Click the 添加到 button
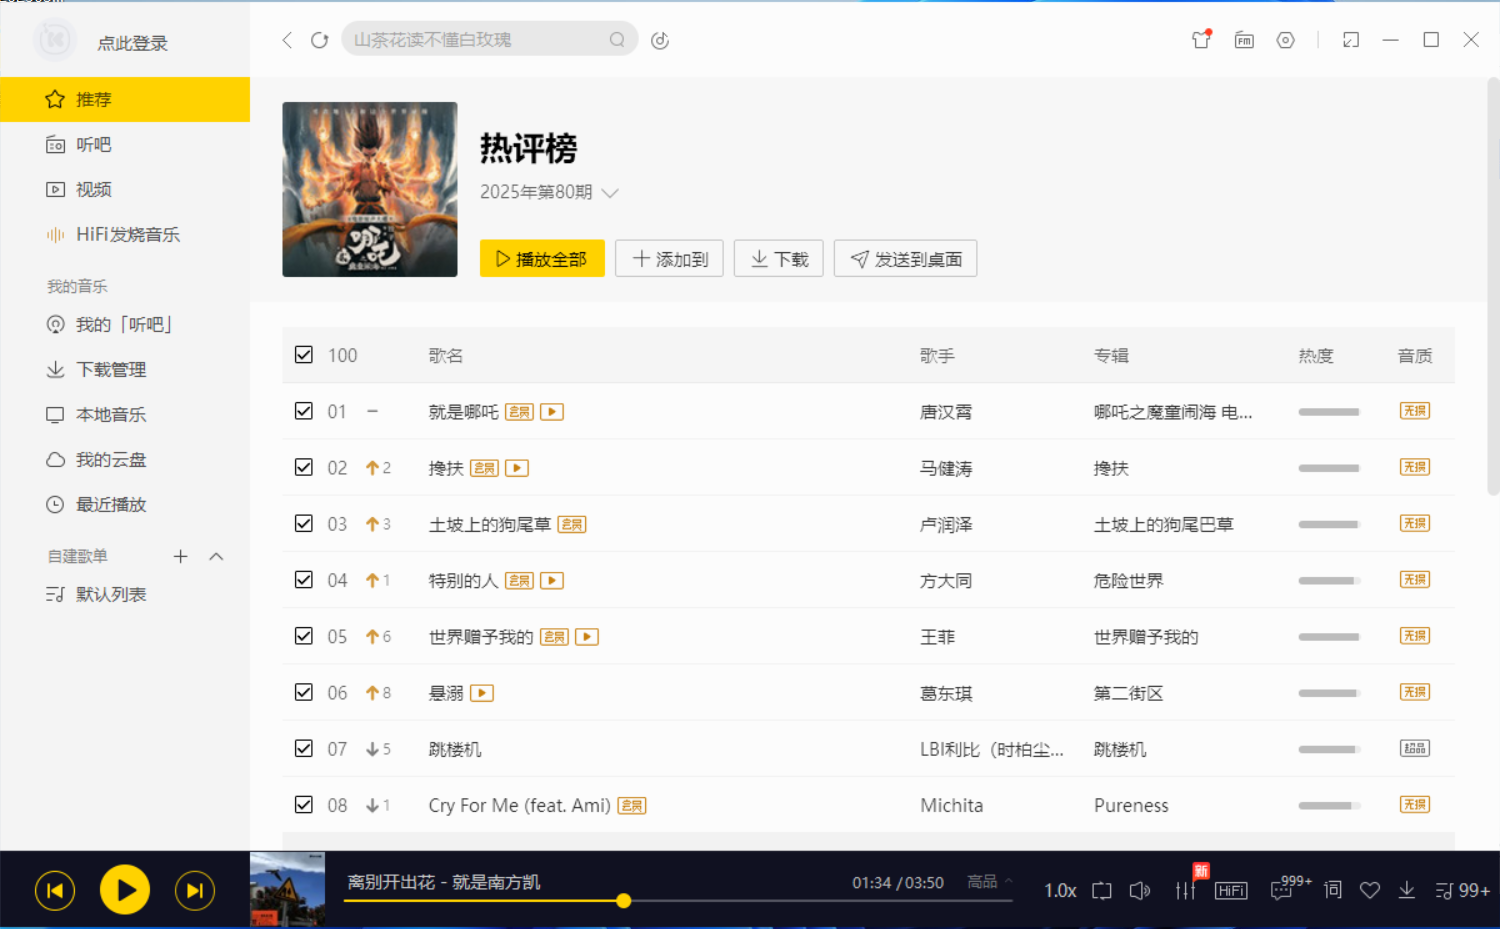 click(x=669, y=259)
